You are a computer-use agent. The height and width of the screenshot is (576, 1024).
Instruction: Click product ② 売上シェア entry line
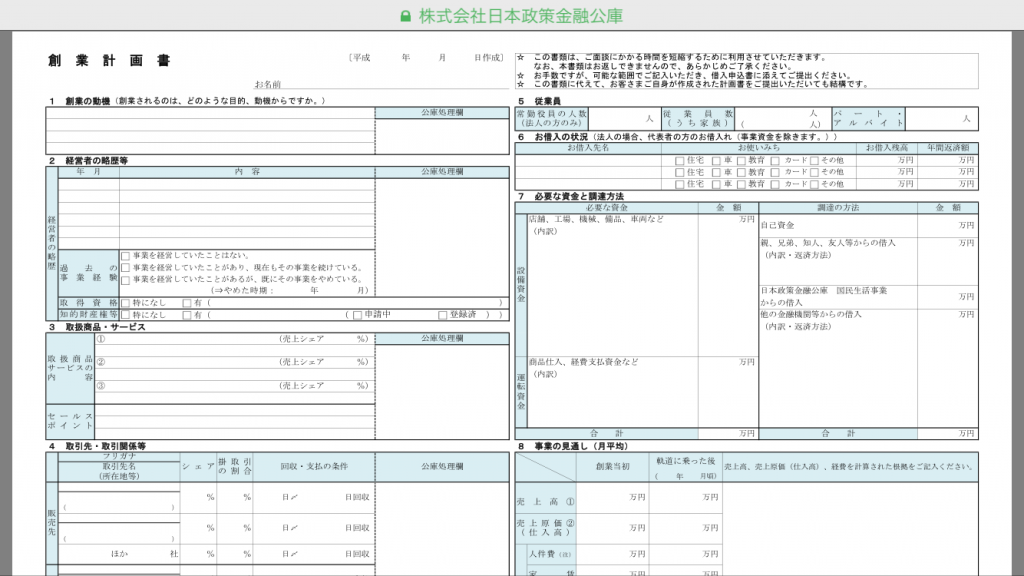tap(235, 362)
